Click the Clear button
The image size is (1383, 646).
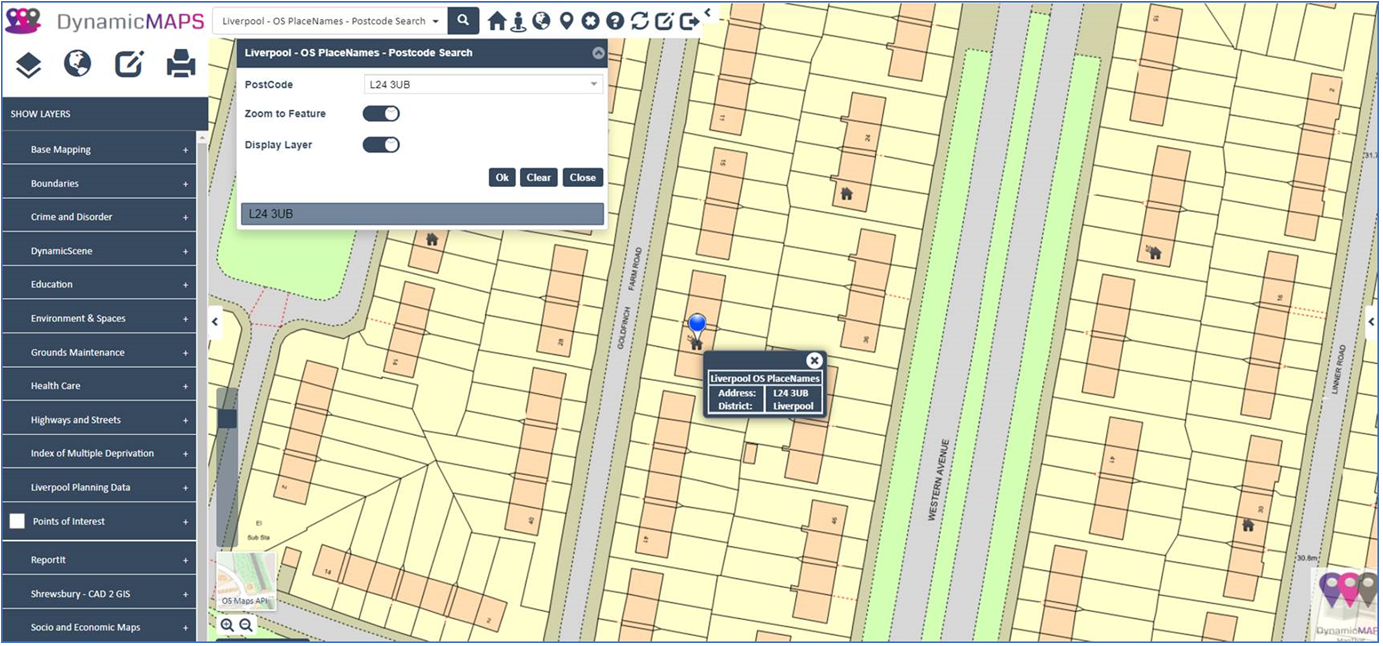pyautogui.click(x=539, y=177)
